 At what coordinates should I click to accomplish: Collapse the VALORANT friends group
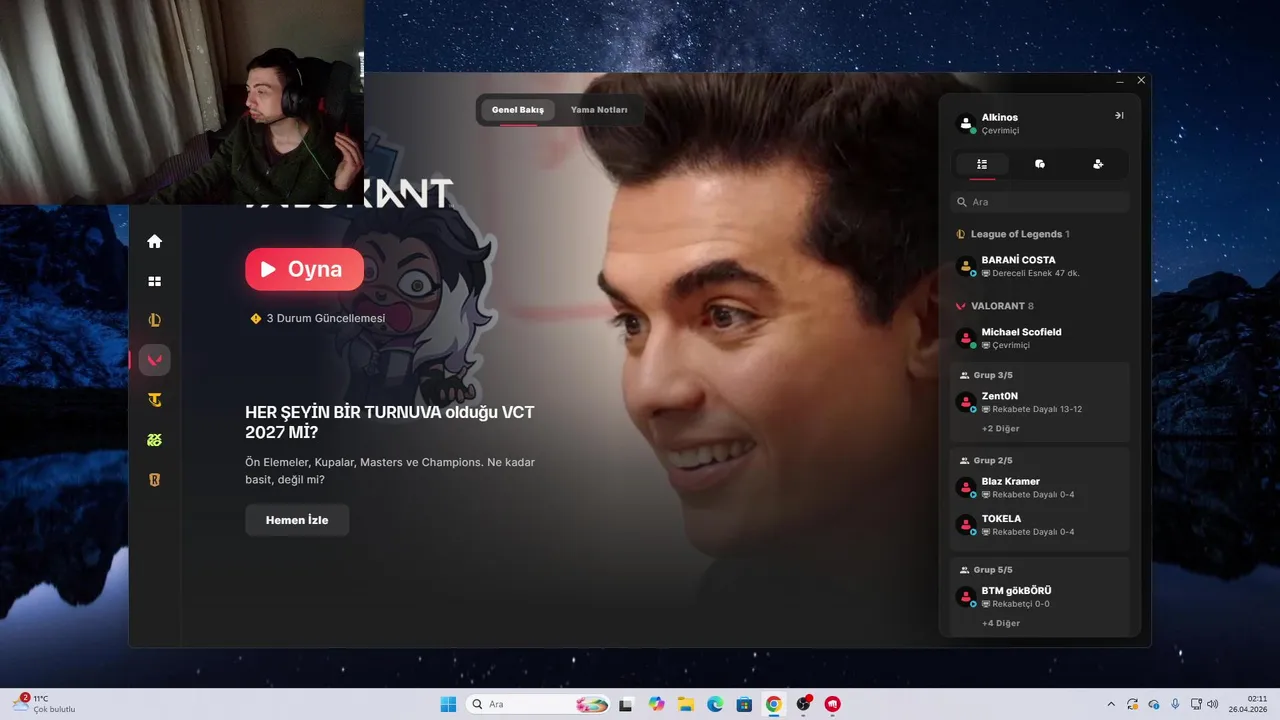[994, 306]
